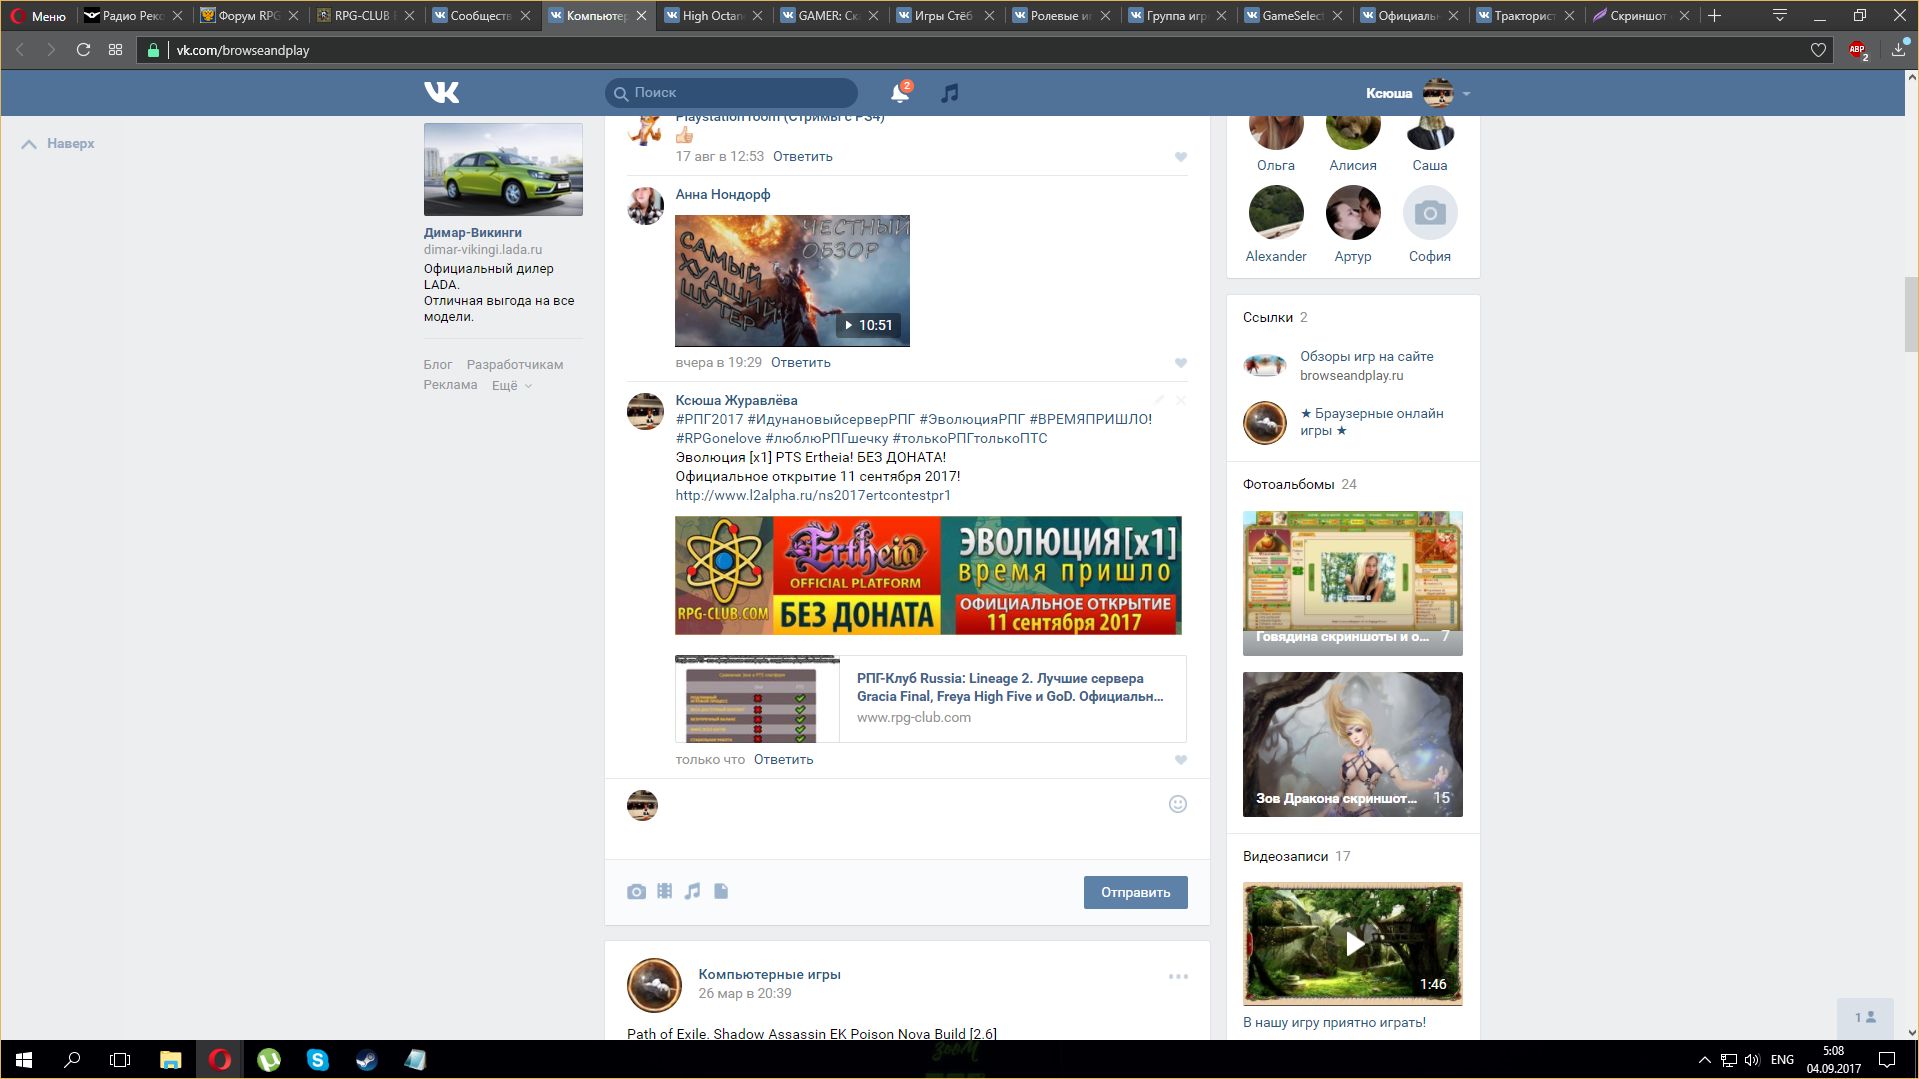Viewport: 1919px width, 1079px height.
Task: Open the Разработчикам footer link
Action: (x=514, y=365)
